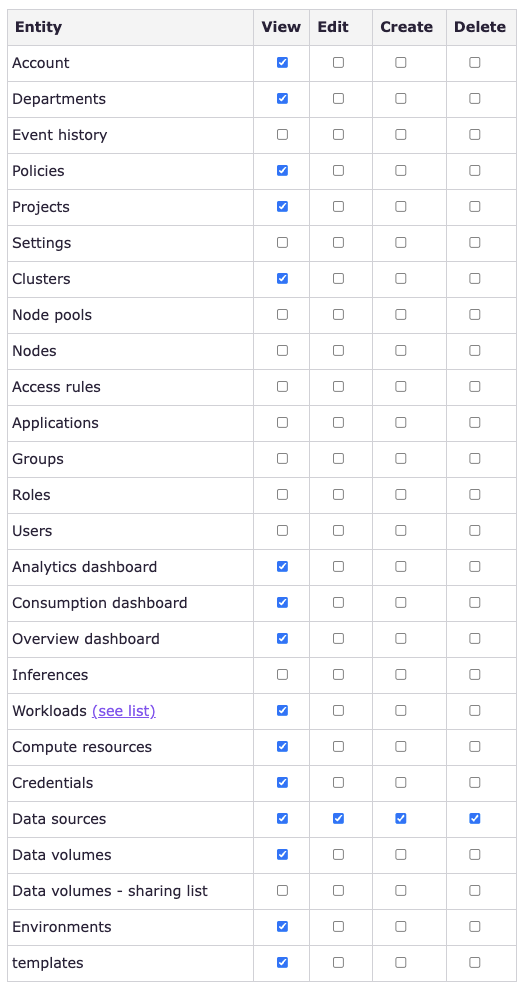The image size is (528, 988).
Task: Tick Delete checkbox for templates row
Action: click(x=474, y=962)
